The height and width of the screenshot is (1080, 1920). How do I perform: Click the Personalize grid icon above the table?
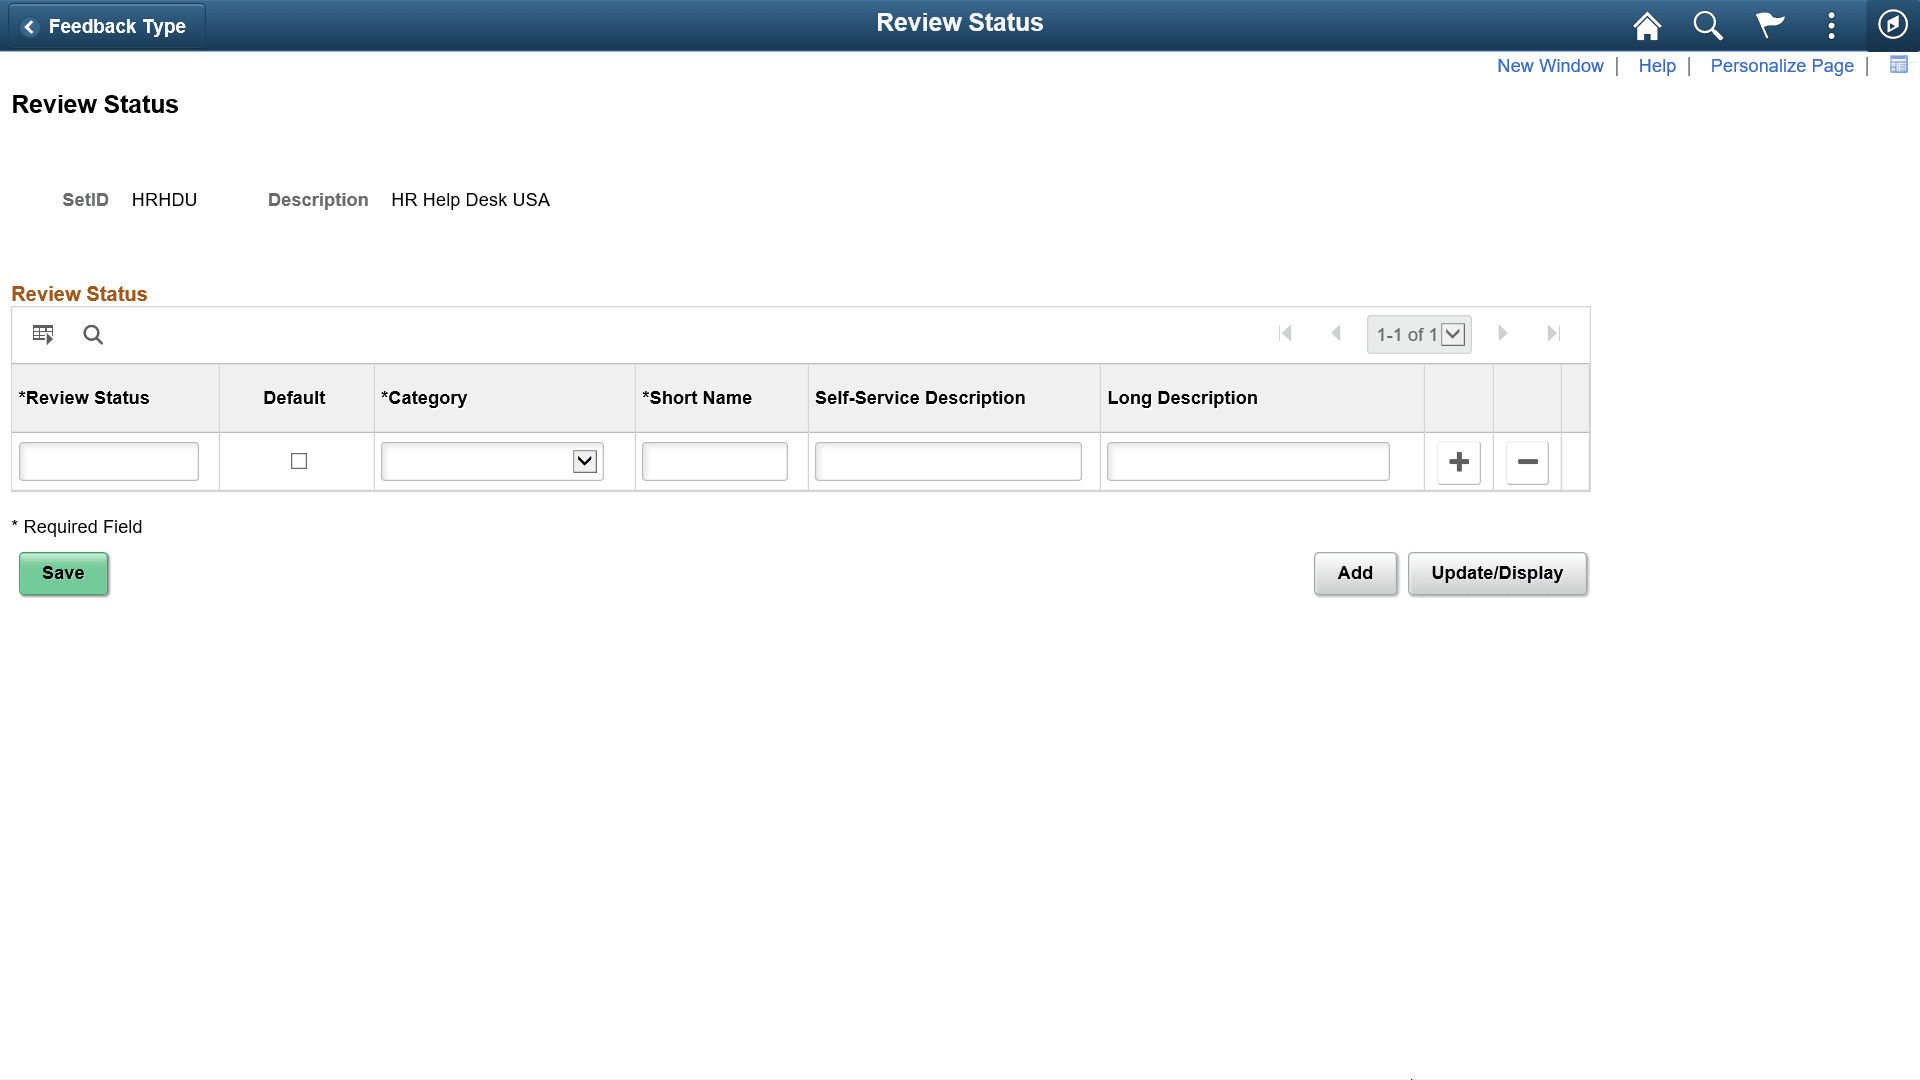42,334
